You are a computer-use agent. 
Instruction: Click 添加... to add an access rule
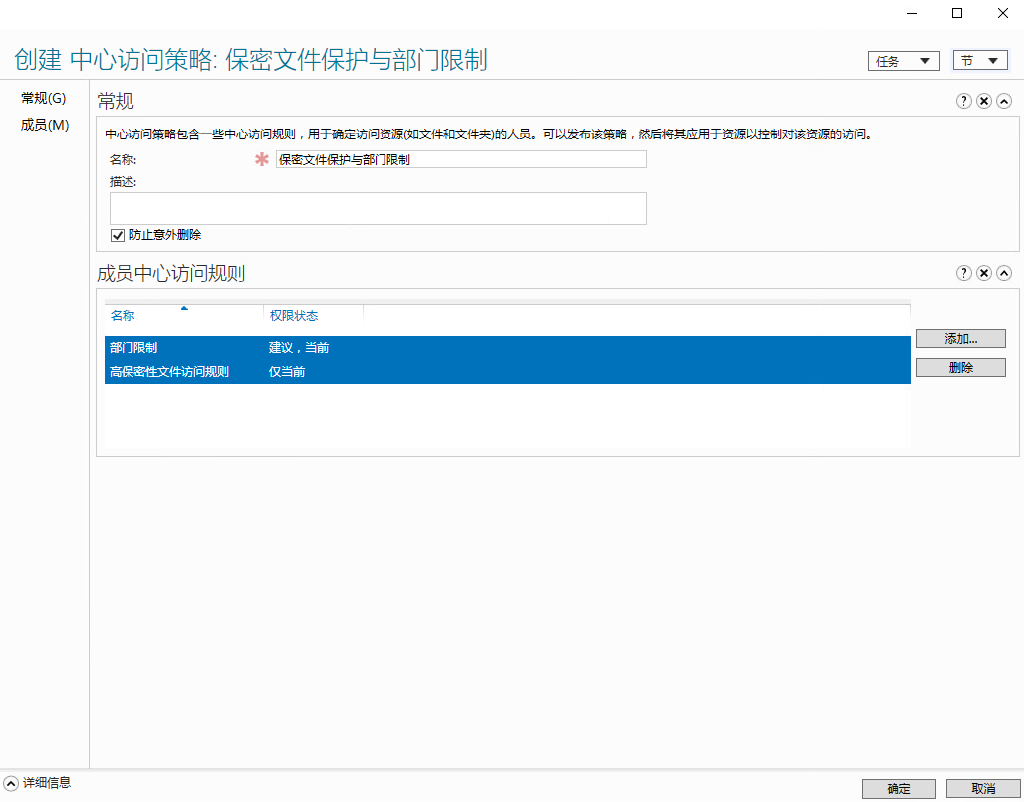tap(960, 338)
